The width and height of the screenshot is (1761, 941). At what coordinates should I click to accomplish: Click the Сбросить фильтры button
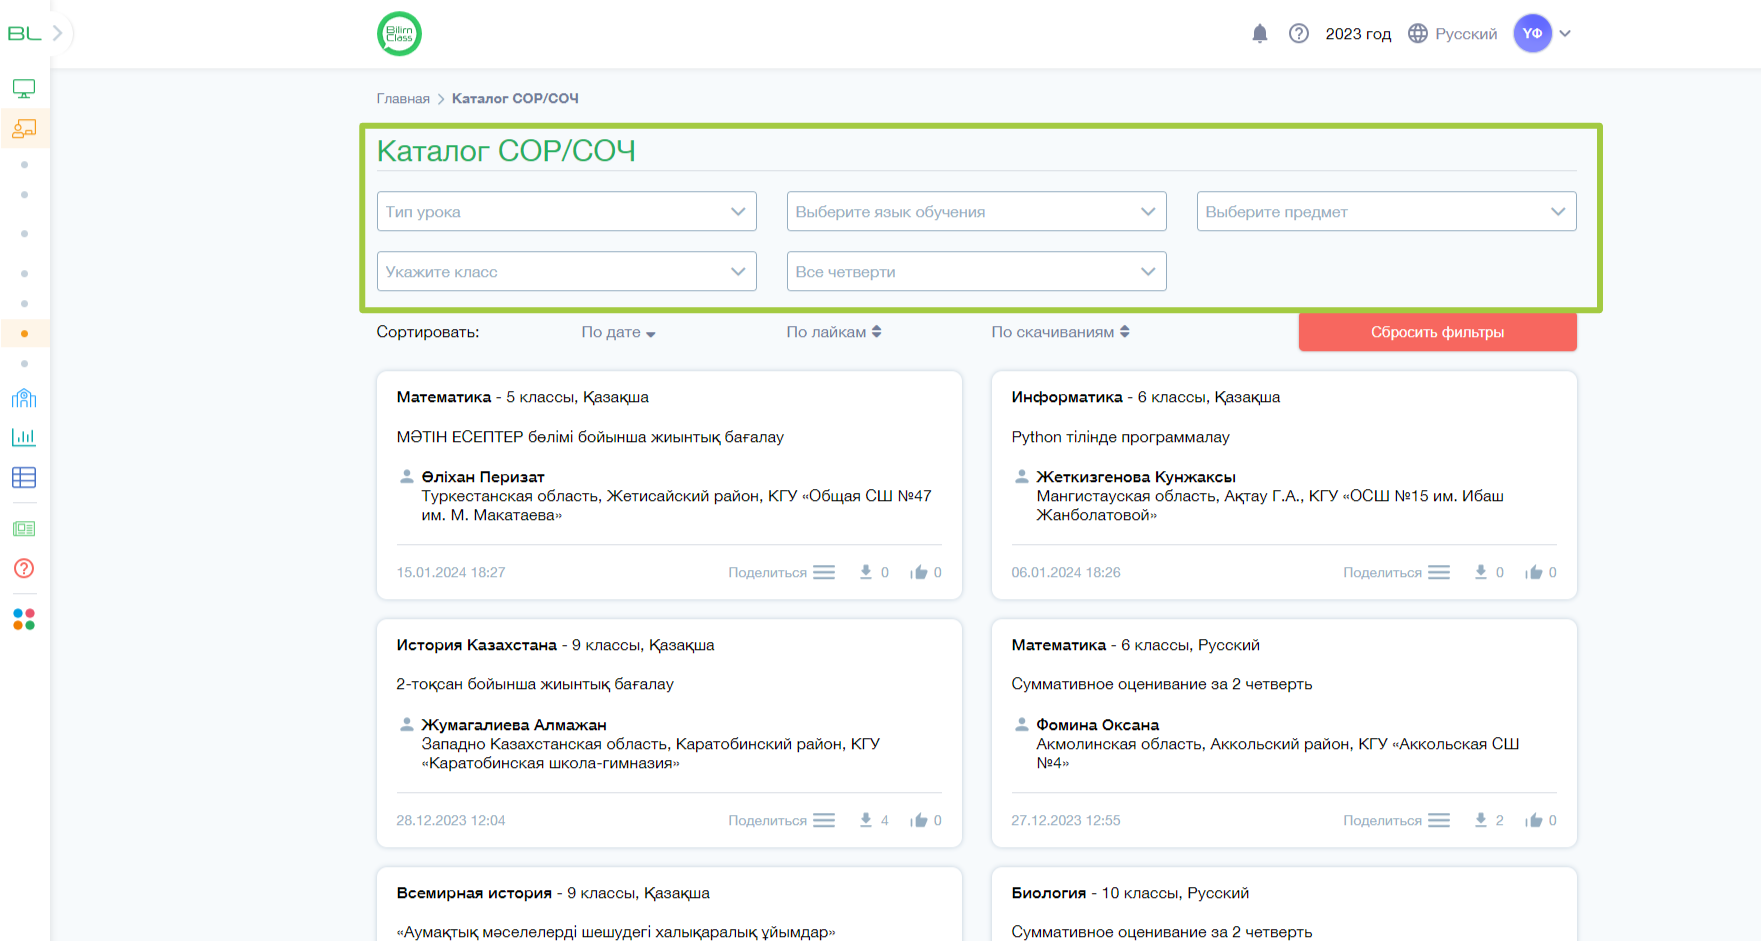click(x=1437, y=332)
